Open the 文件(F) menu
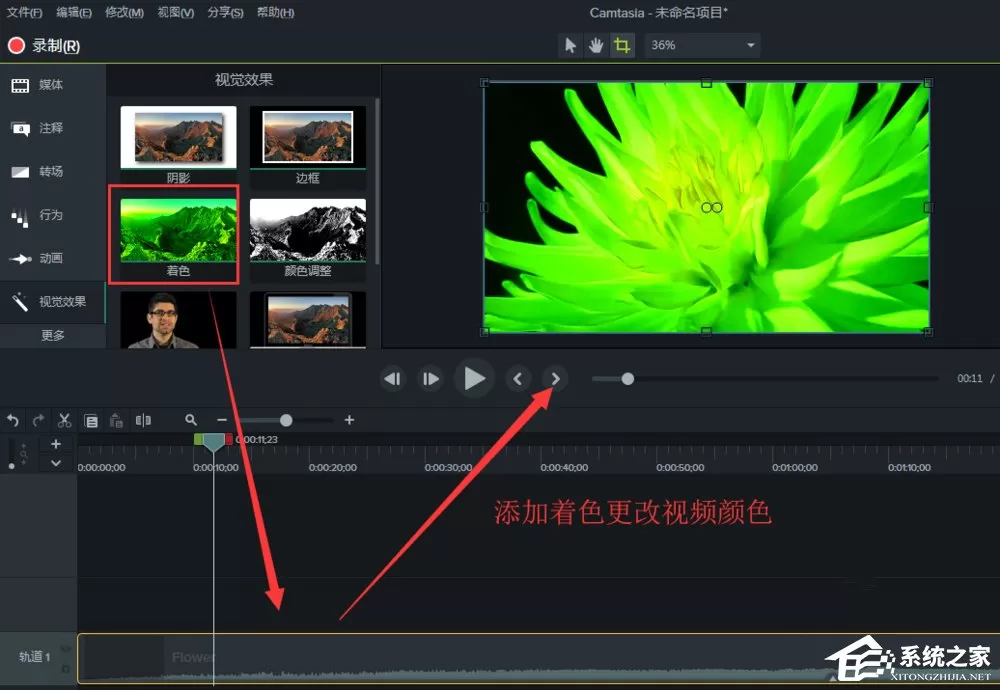 pyautogui.click(x=24, y=12)
